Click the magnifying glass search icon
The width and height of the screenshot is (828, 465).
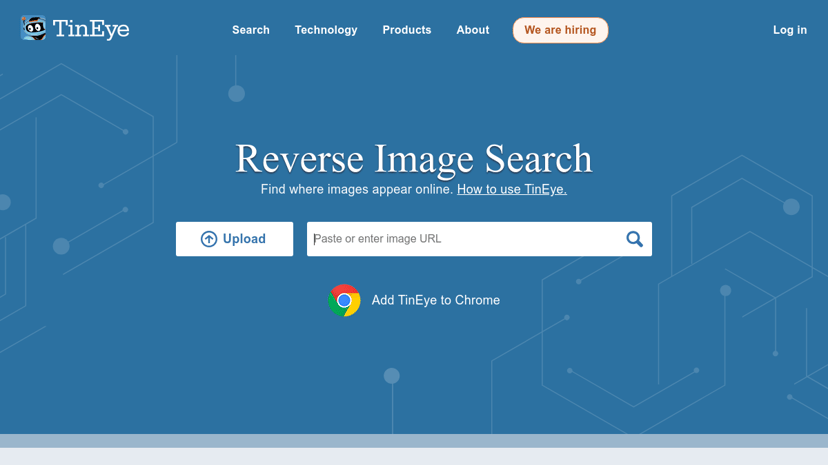tap(634, 239)
